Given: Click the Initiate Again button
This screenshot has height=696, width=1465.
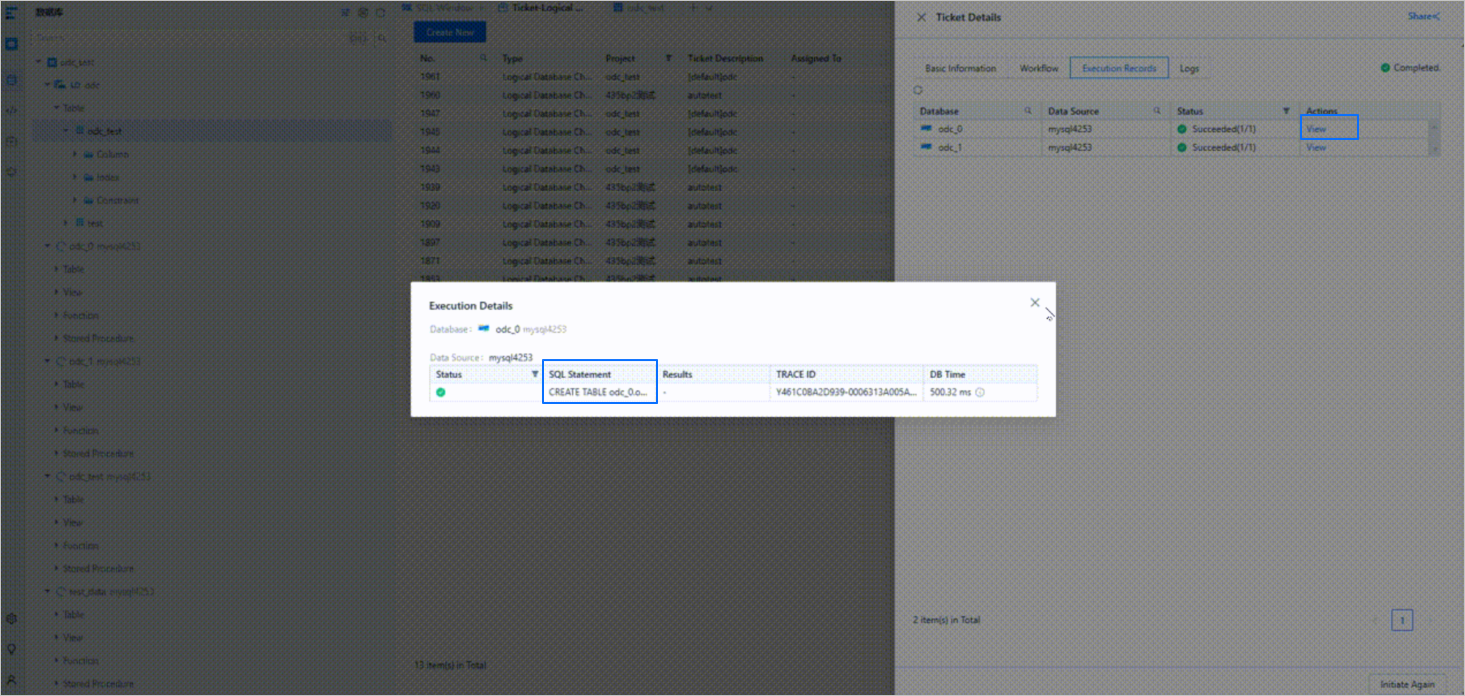Looking at the screenshot, I should 1407,684.
